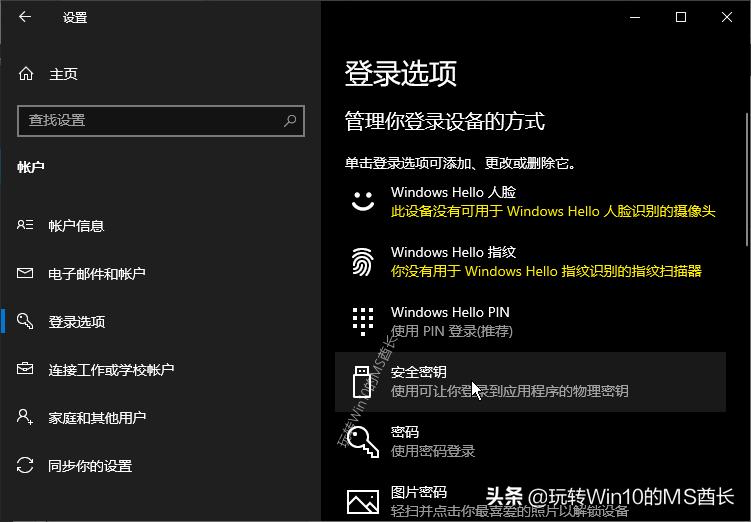Go to 主页 home label
This screenshot has width=751, height=522.
tap(63, 74)
